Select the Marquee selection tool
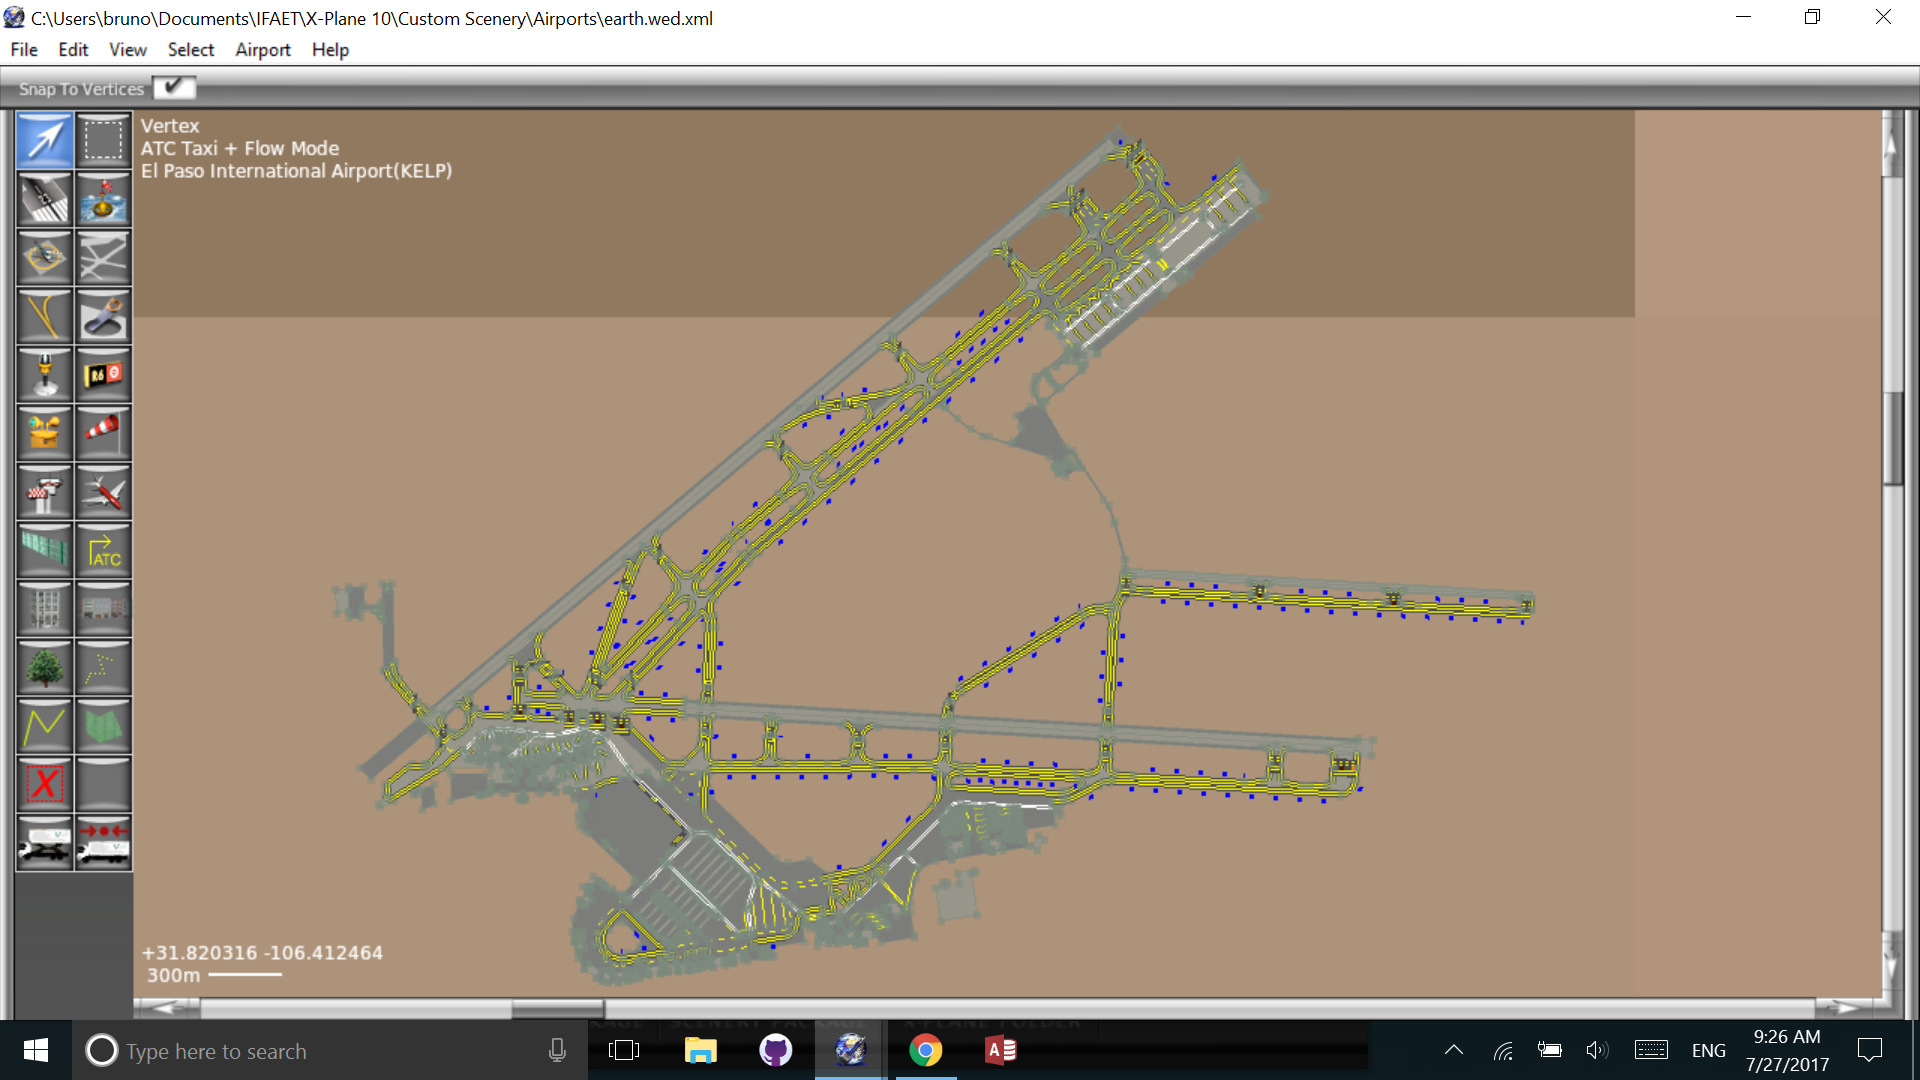 click(103, 140)
